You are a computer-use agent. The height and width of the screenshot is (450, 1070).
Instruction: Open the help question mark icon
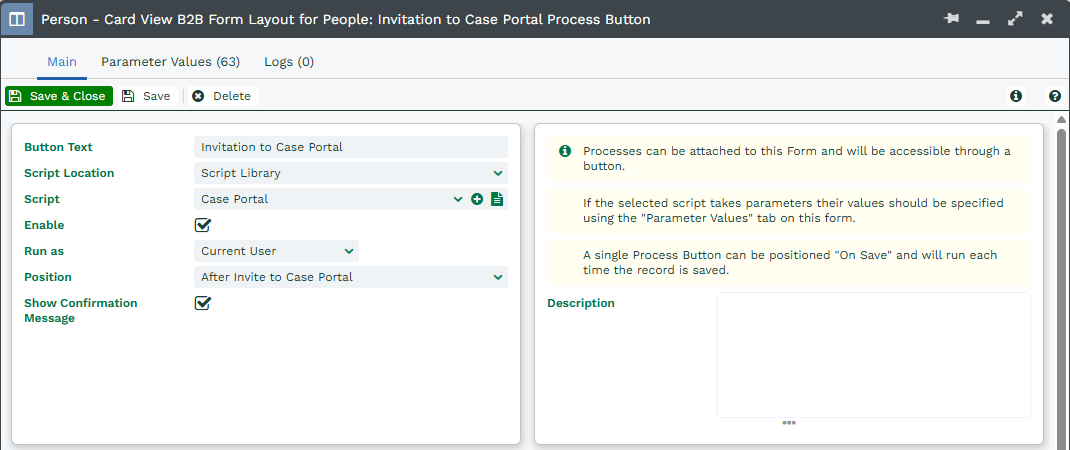click(1054, 96)
